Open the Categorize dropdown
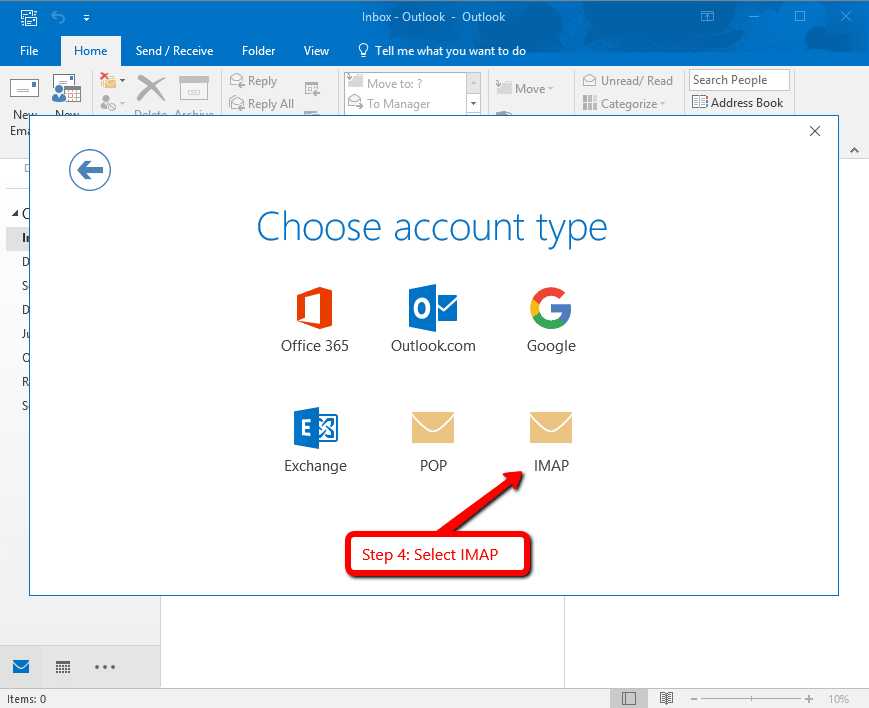Viewport: 869px width, 708px height. pos(623,104)
